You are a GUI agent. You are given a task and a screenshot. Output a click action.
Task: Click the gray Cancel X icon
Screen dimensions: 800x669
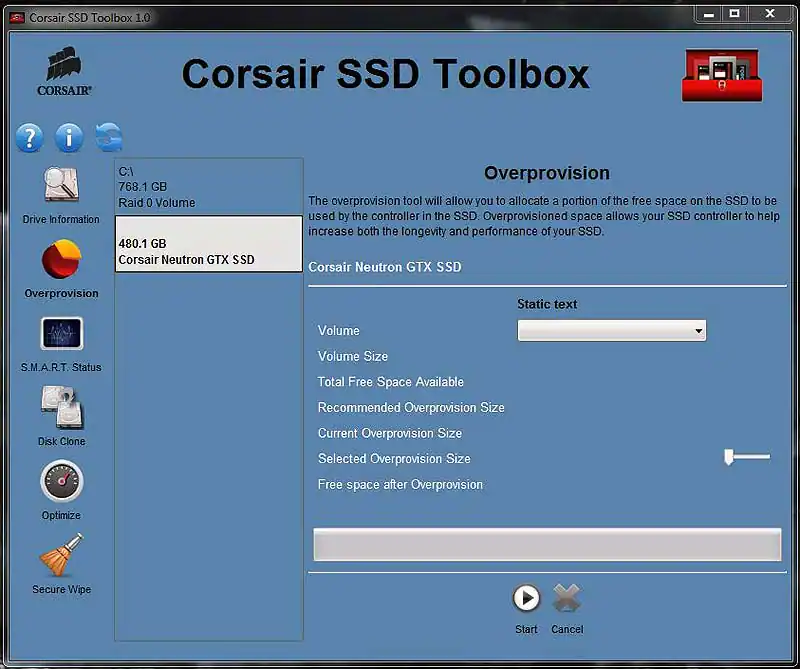567,598
